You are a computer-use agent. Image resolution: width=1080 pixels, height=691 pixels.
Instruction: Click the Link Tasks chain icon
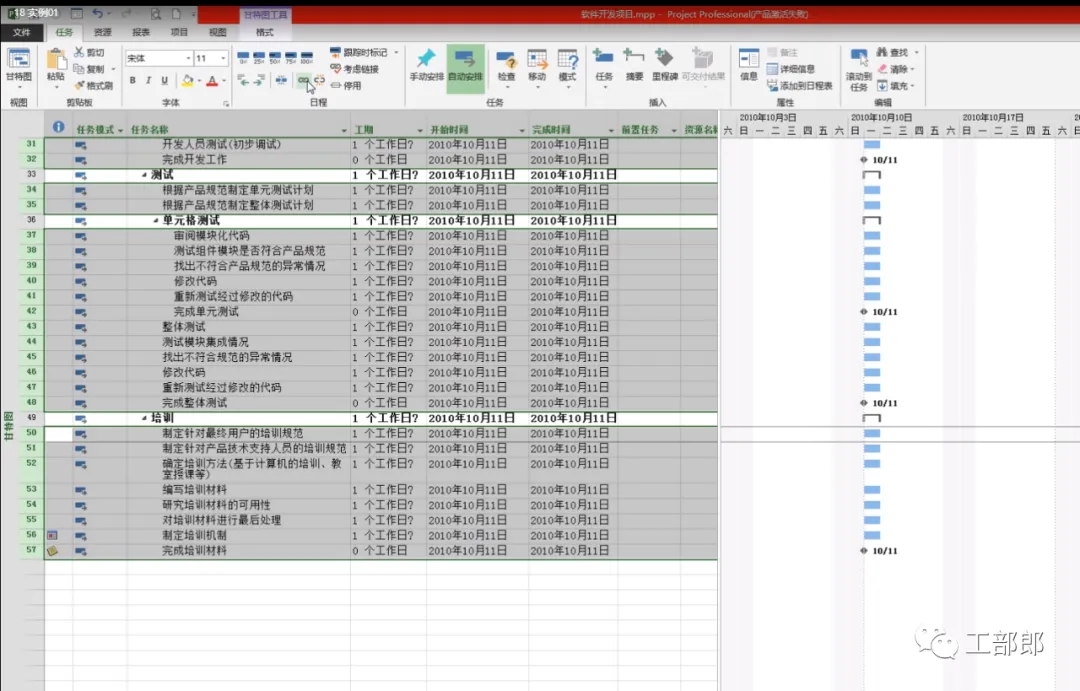point(303,81)
